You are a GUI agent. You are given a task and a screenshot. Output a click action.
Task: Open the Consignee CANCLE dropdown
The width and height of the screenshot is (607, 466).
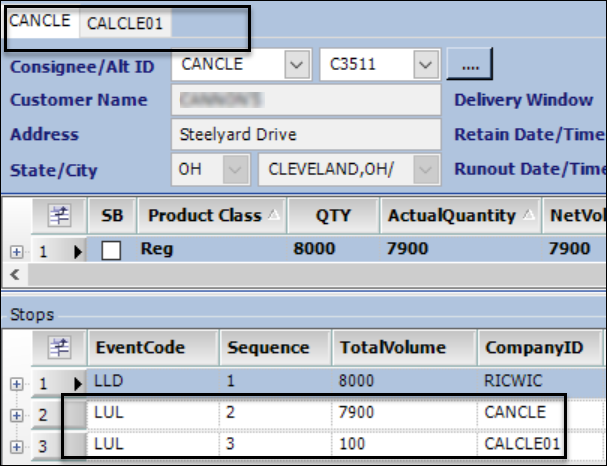296,65
